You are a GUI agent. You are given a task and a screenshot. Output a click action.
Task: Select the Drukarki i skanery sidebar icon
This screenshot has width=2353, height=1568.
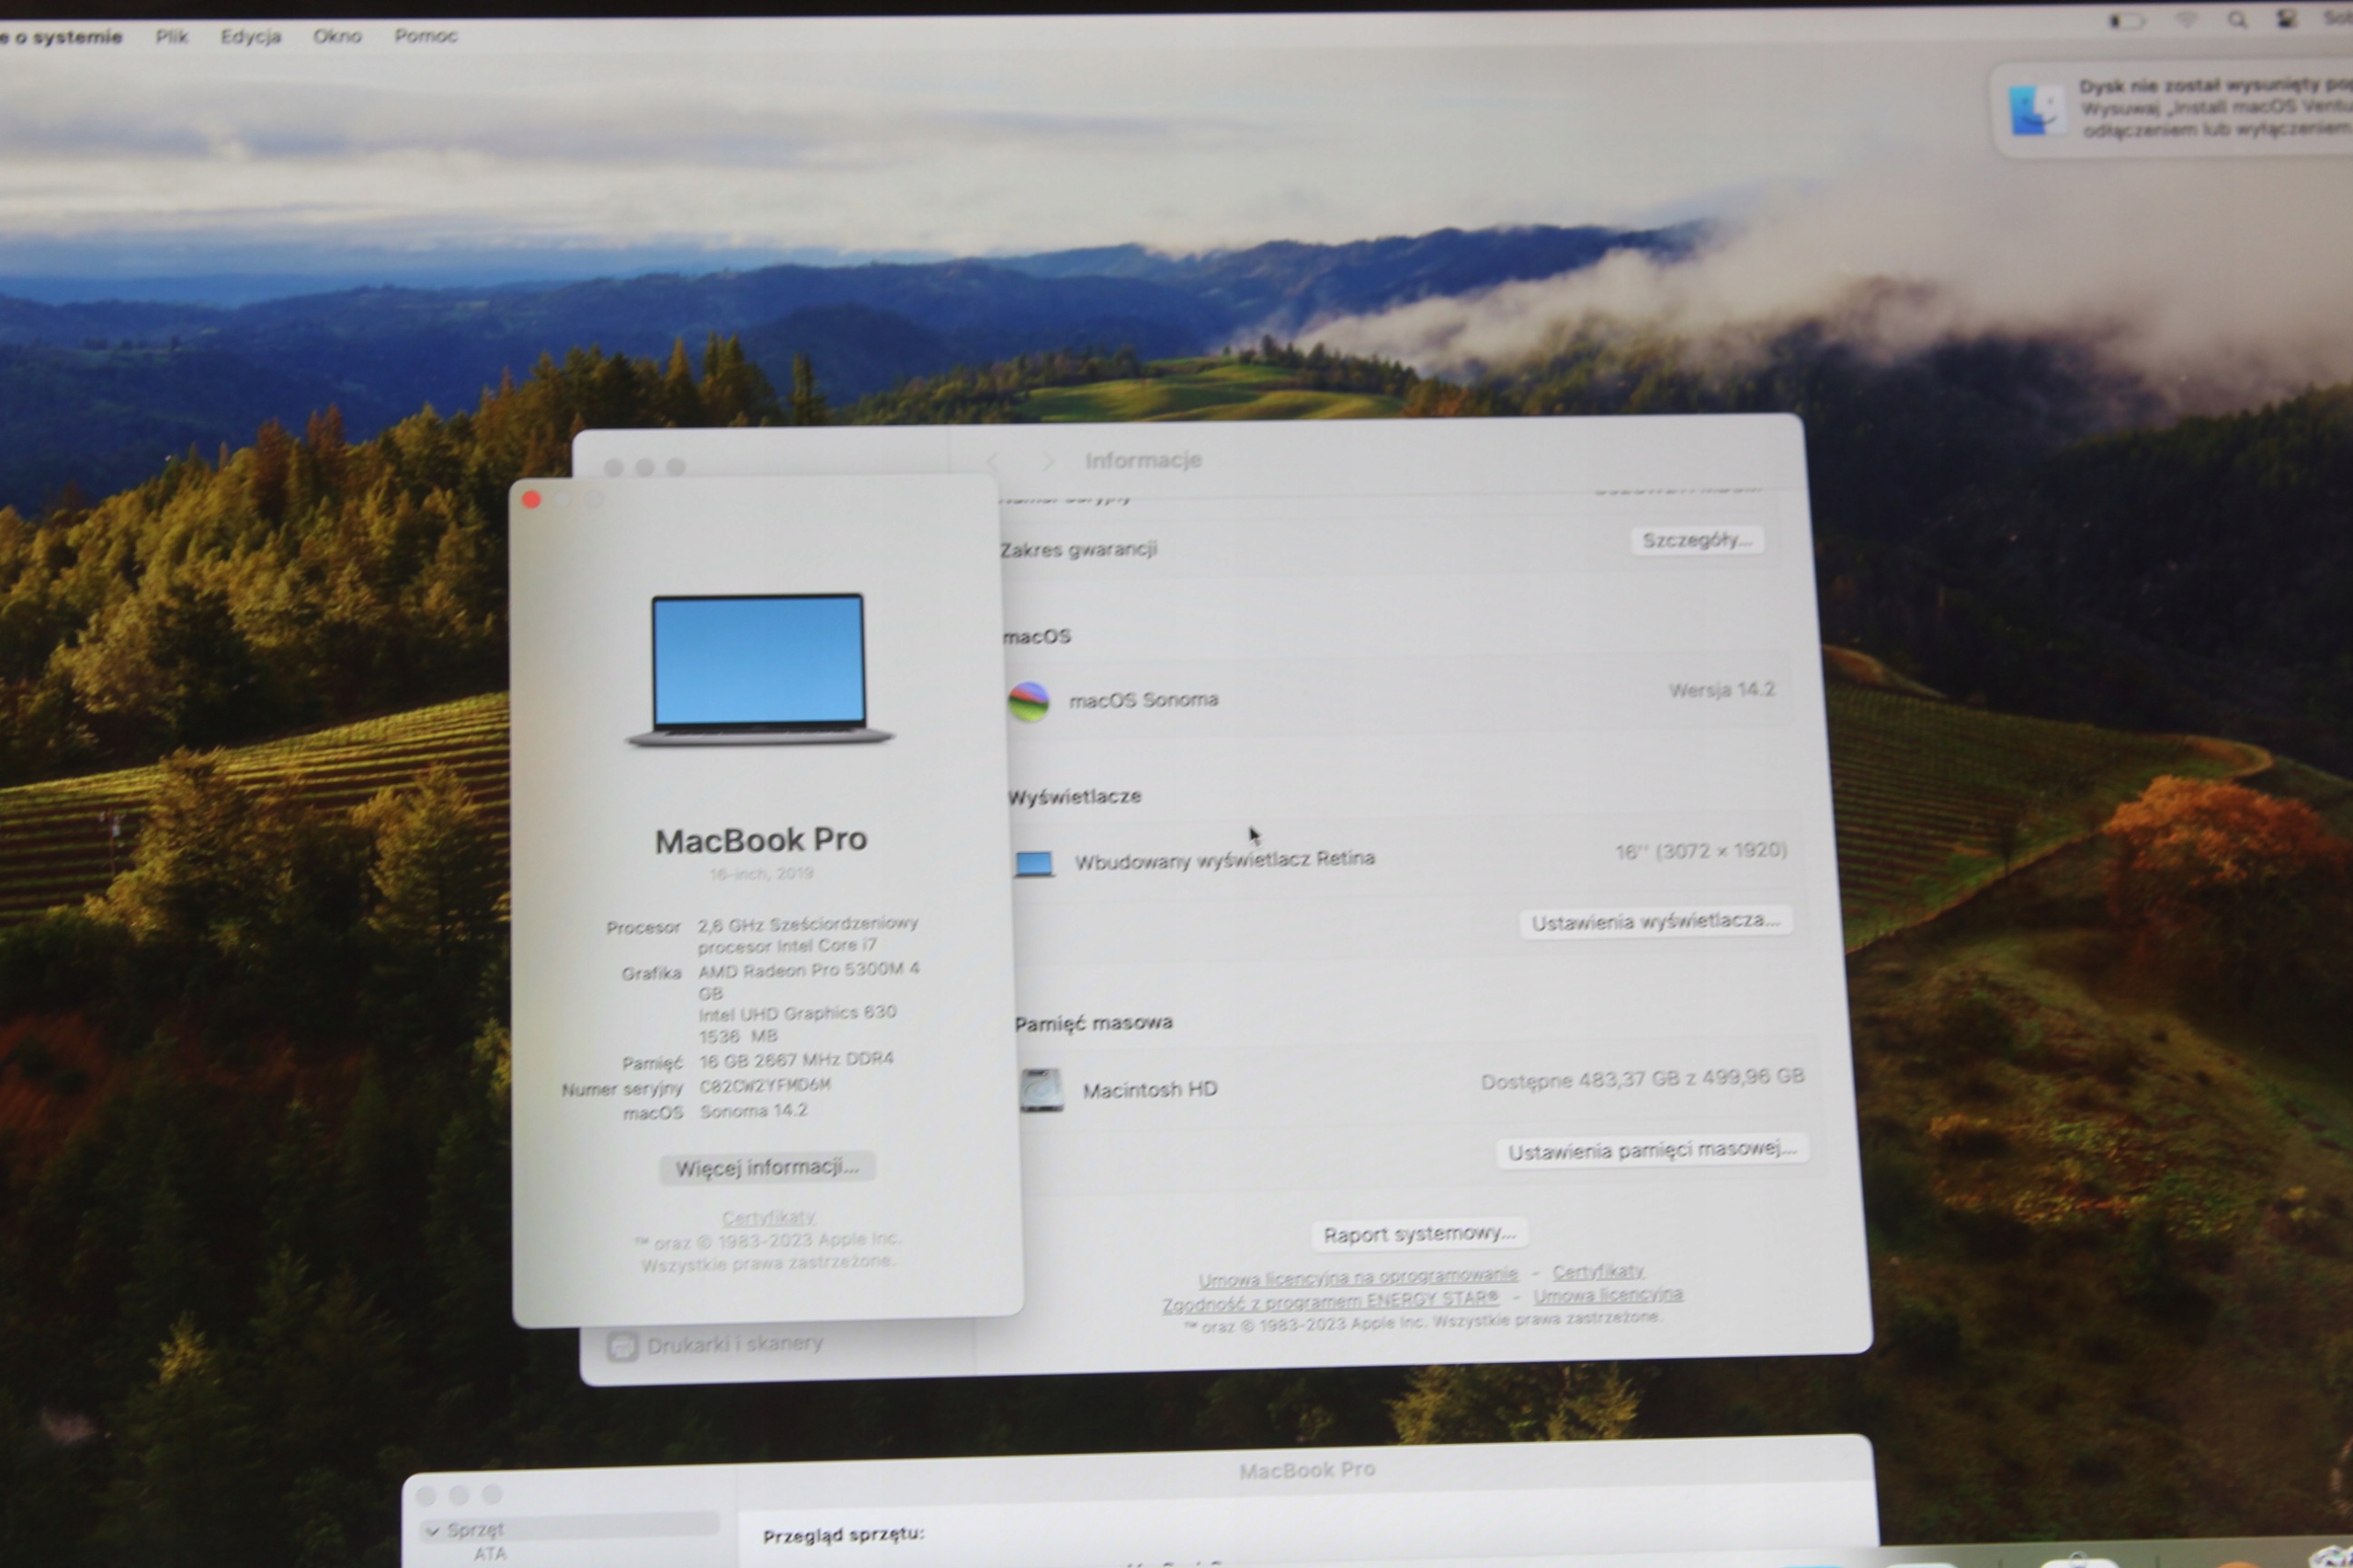[x=622, y=1347]
